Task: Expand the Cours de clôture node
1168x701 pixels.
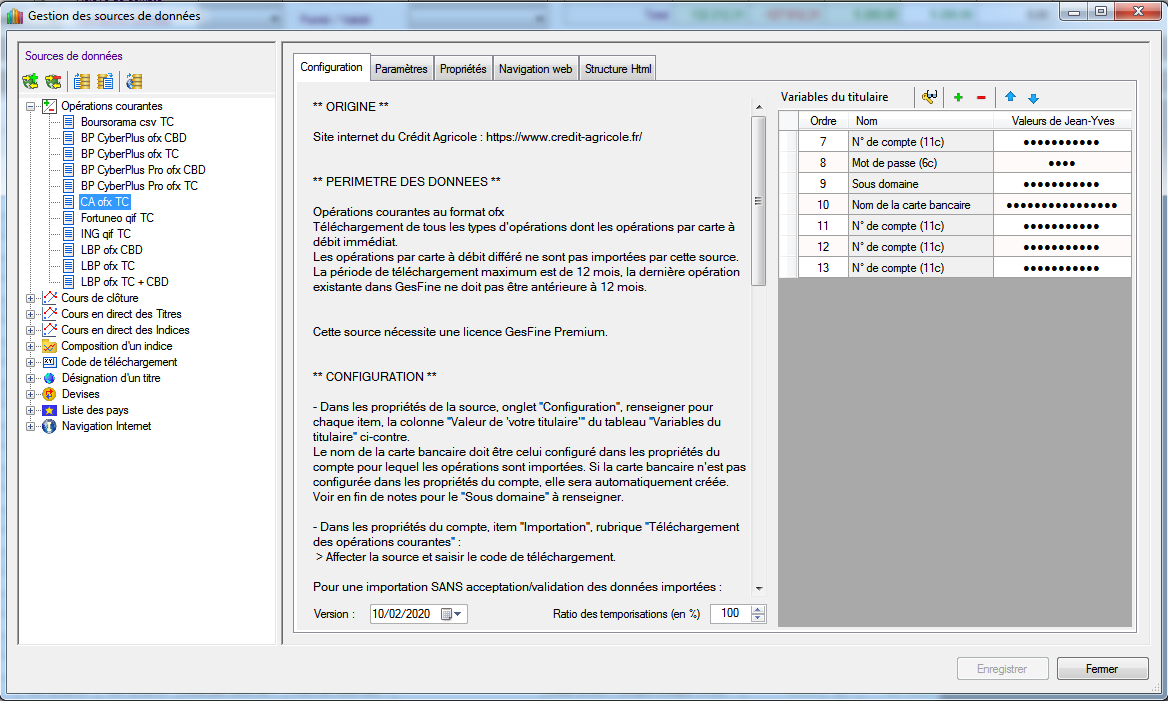Action: point(31,298)
